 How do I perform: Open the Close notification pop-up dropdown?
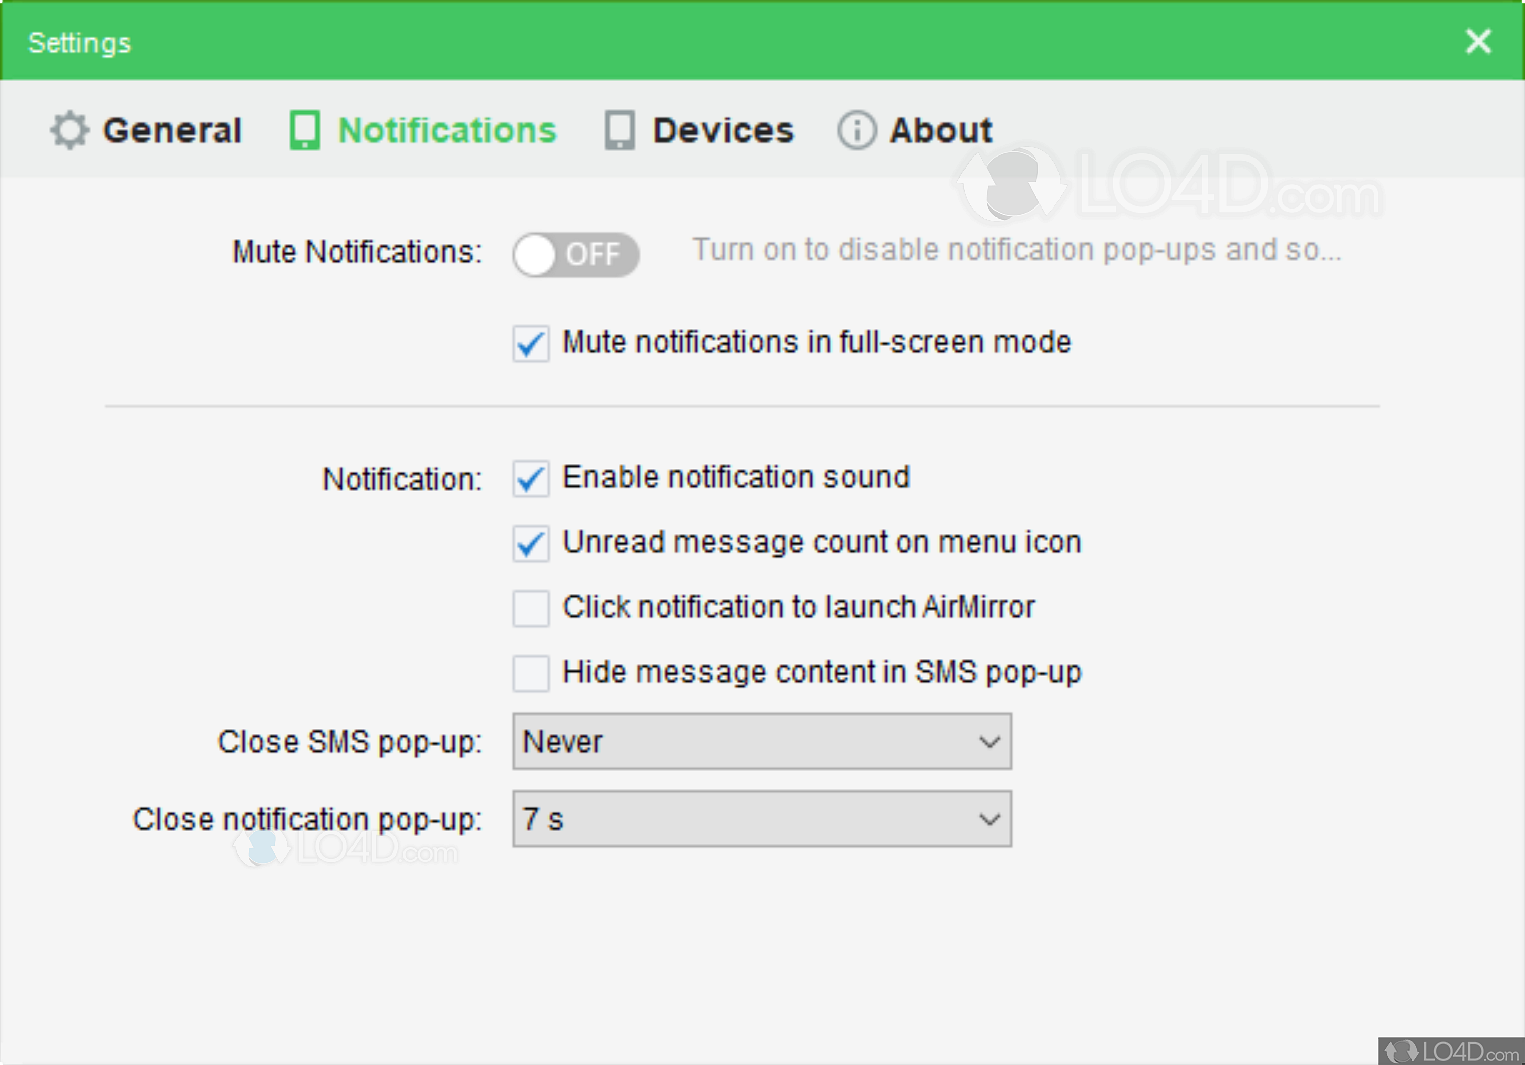761,819
